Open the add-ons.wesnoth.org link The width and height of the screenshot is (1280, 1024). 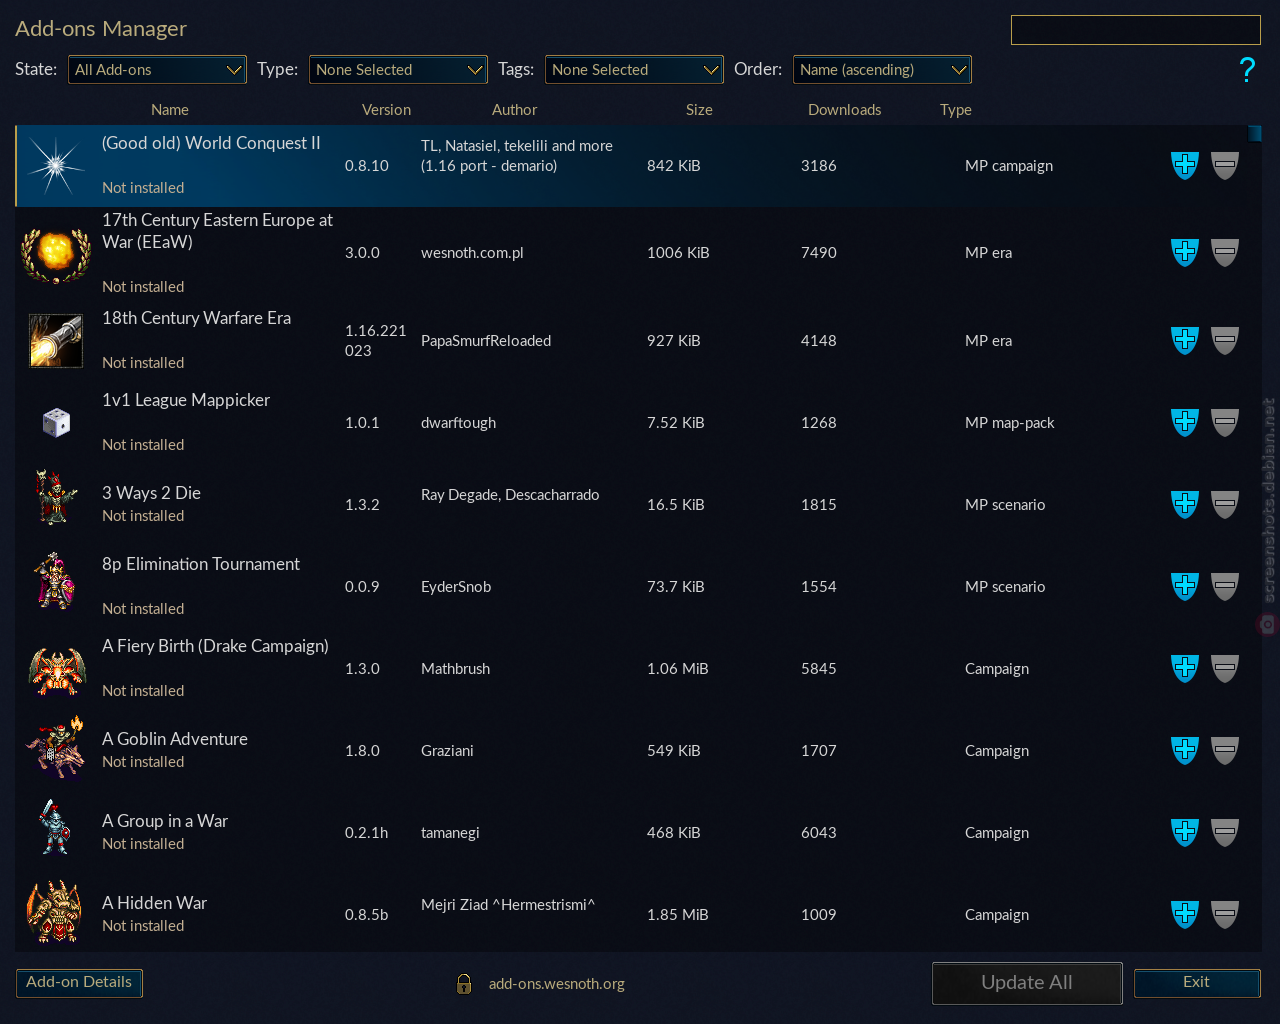(x=556, y=984)
